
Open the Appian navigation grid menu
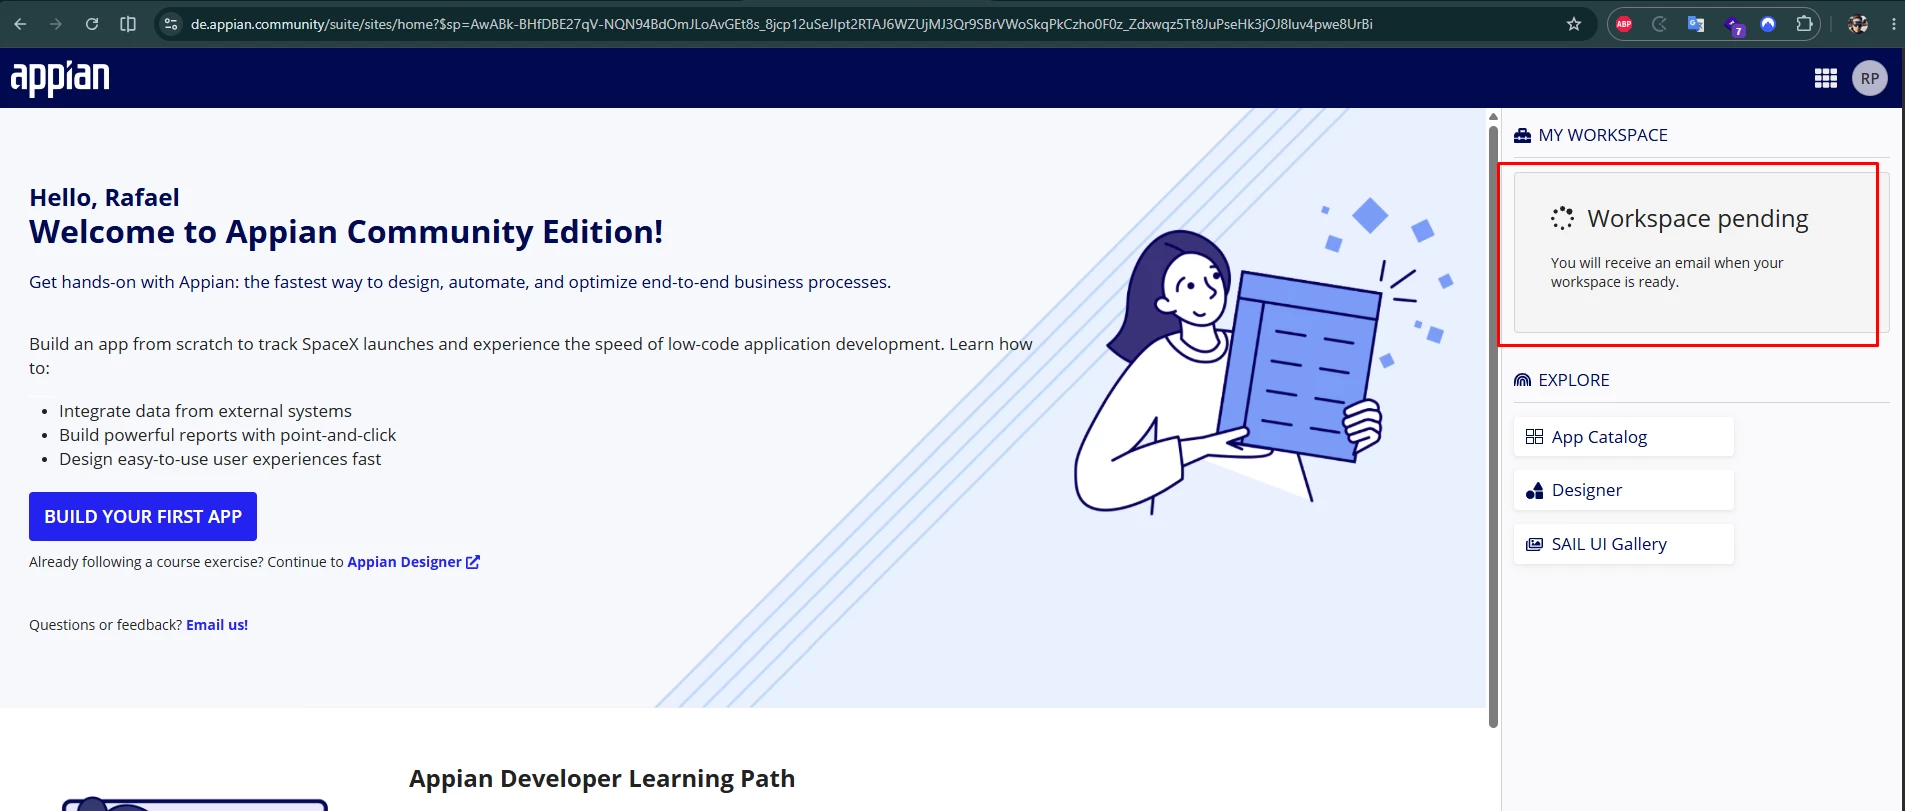click(x=1826, y=78)
